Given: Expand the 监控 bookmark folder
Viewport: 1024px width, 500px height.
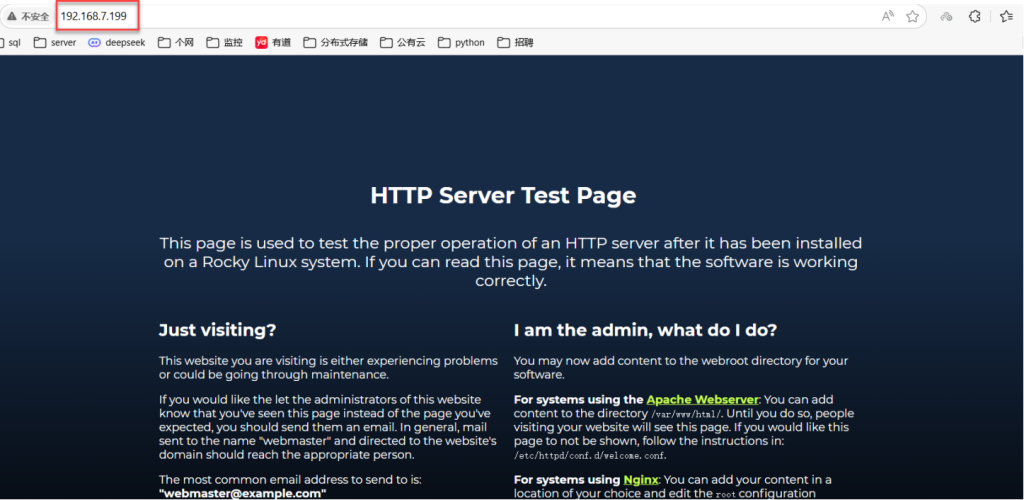Looking at the screenshot, I should [224, 43].
